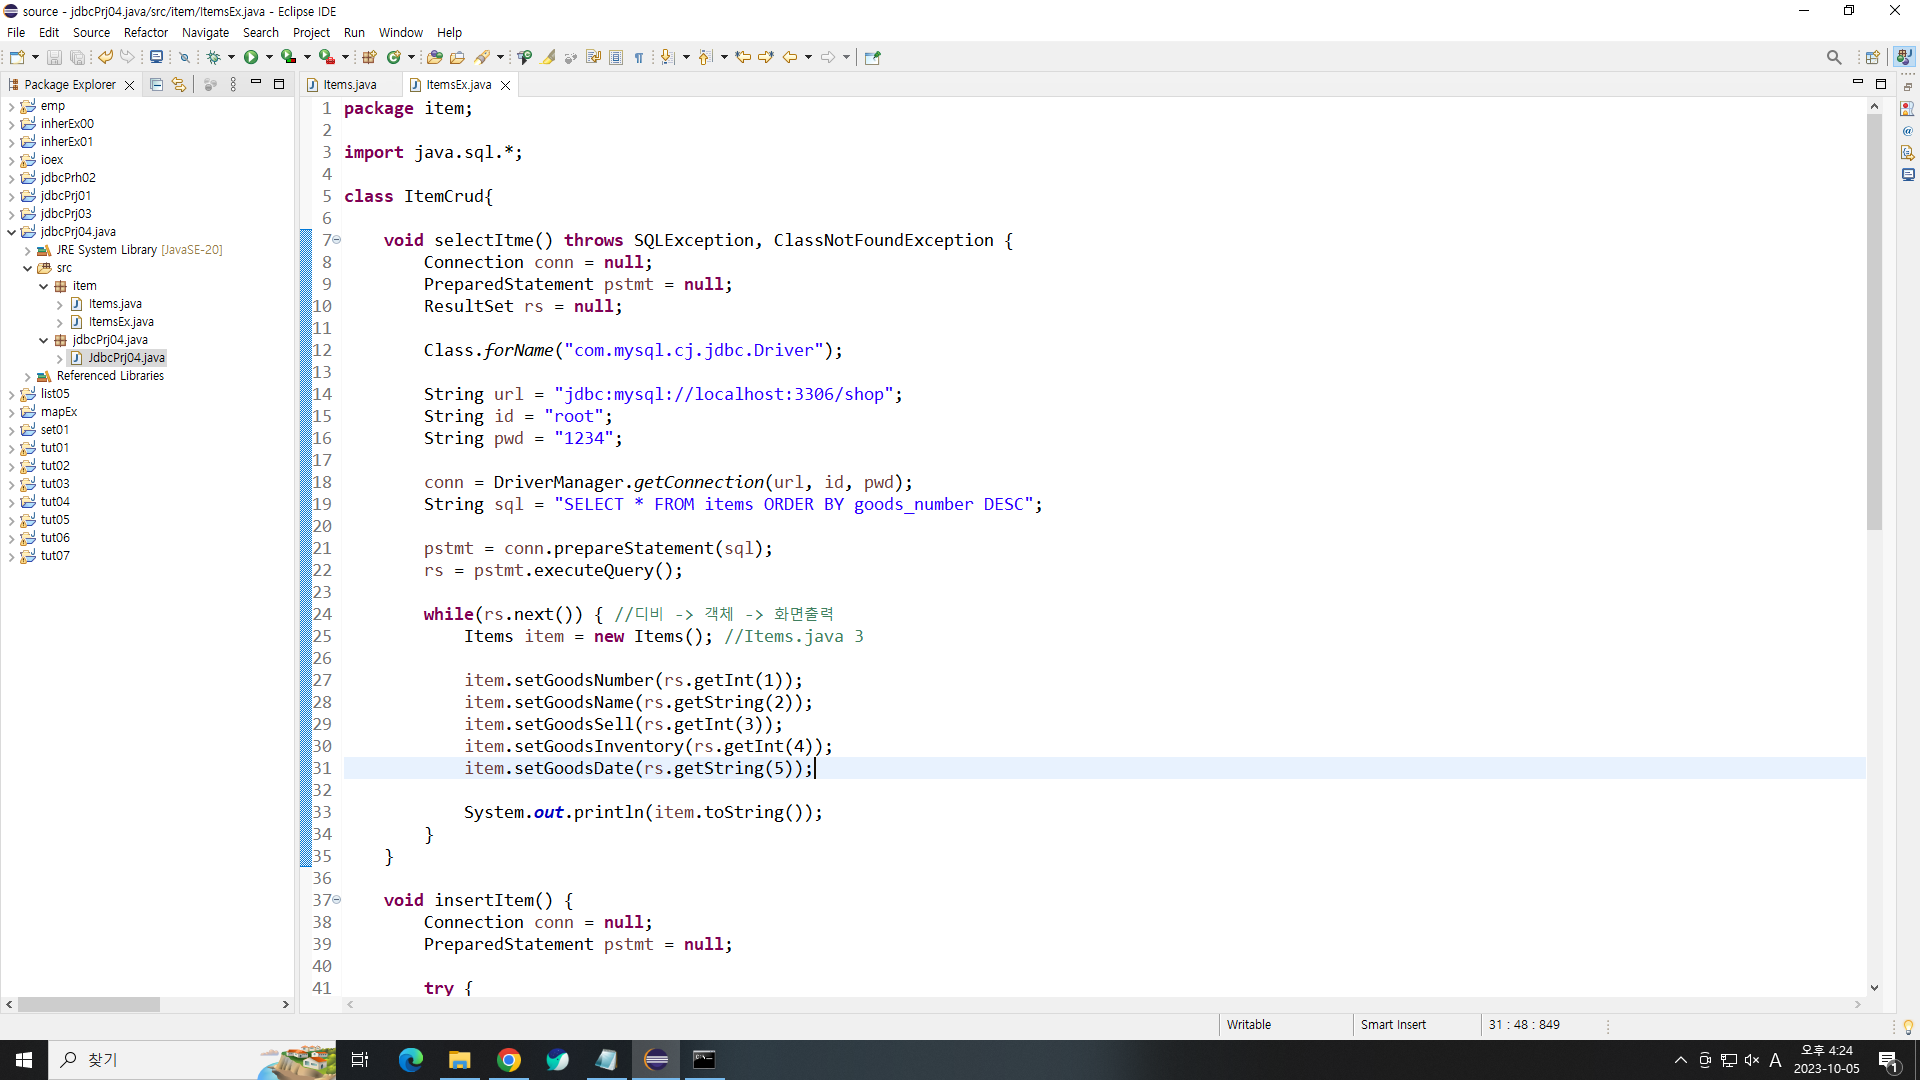Toggle Link with Editor in Package Explorer
The height and width of the screenshot is (1080, 1920).
point(178,85)
